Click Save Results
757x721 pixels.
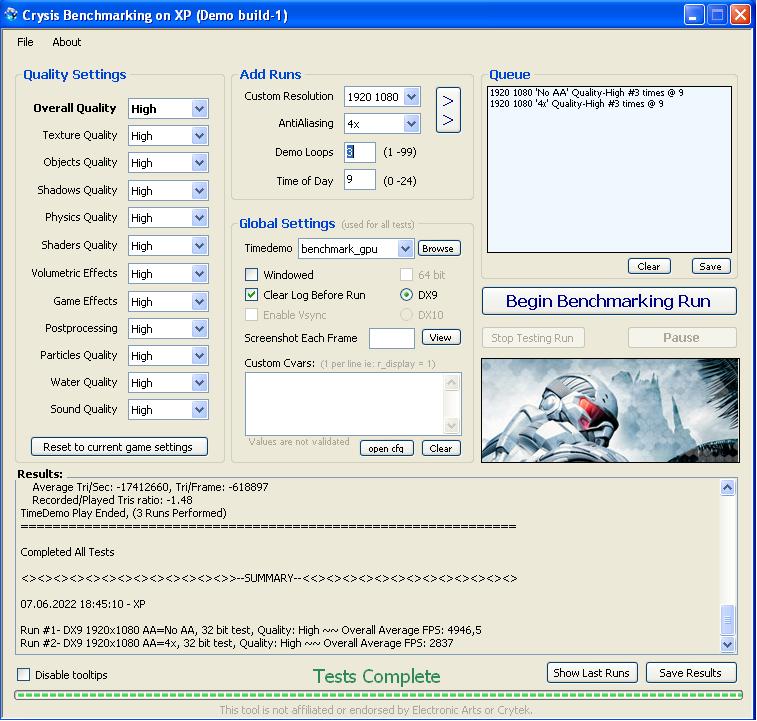coord(691,672)
